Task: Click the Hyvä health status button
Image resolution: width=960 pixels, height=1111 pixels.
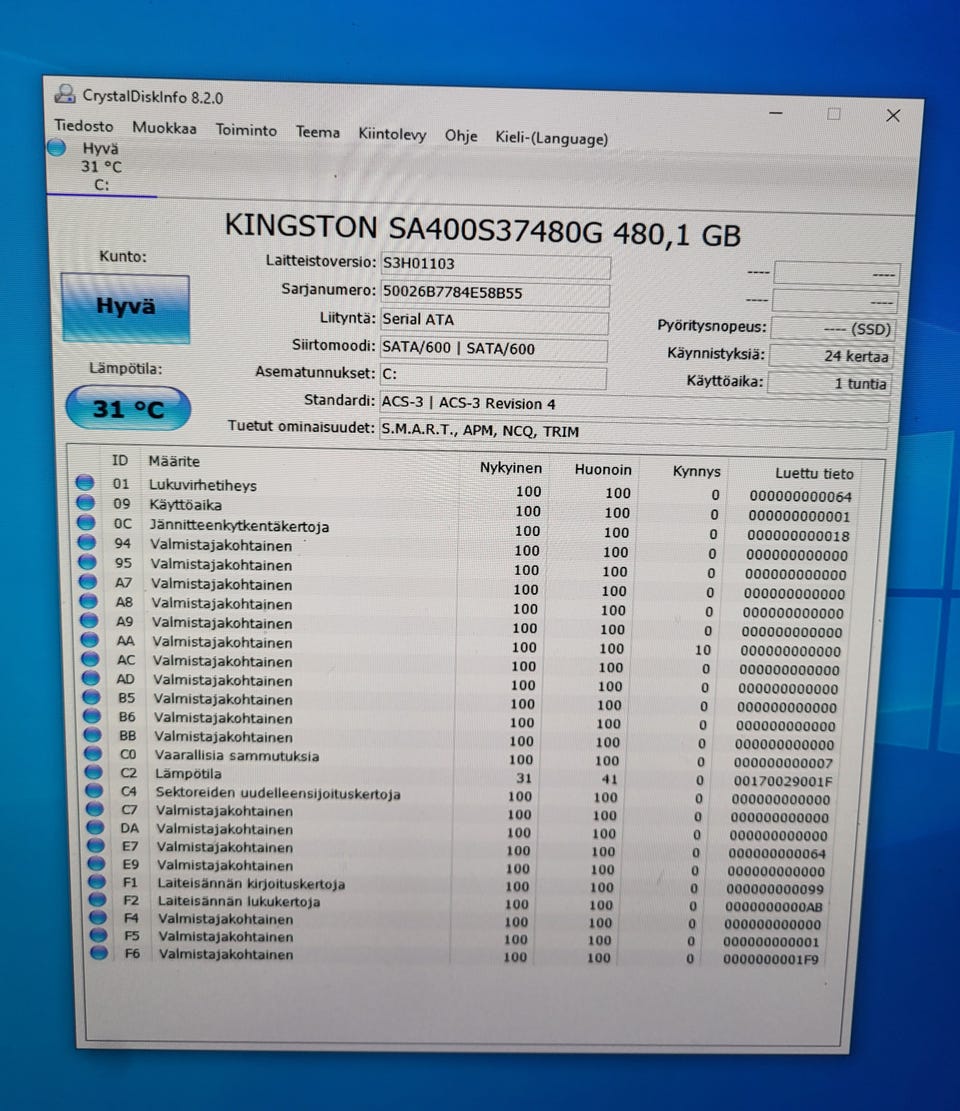Action: click(x=125, y=308)
